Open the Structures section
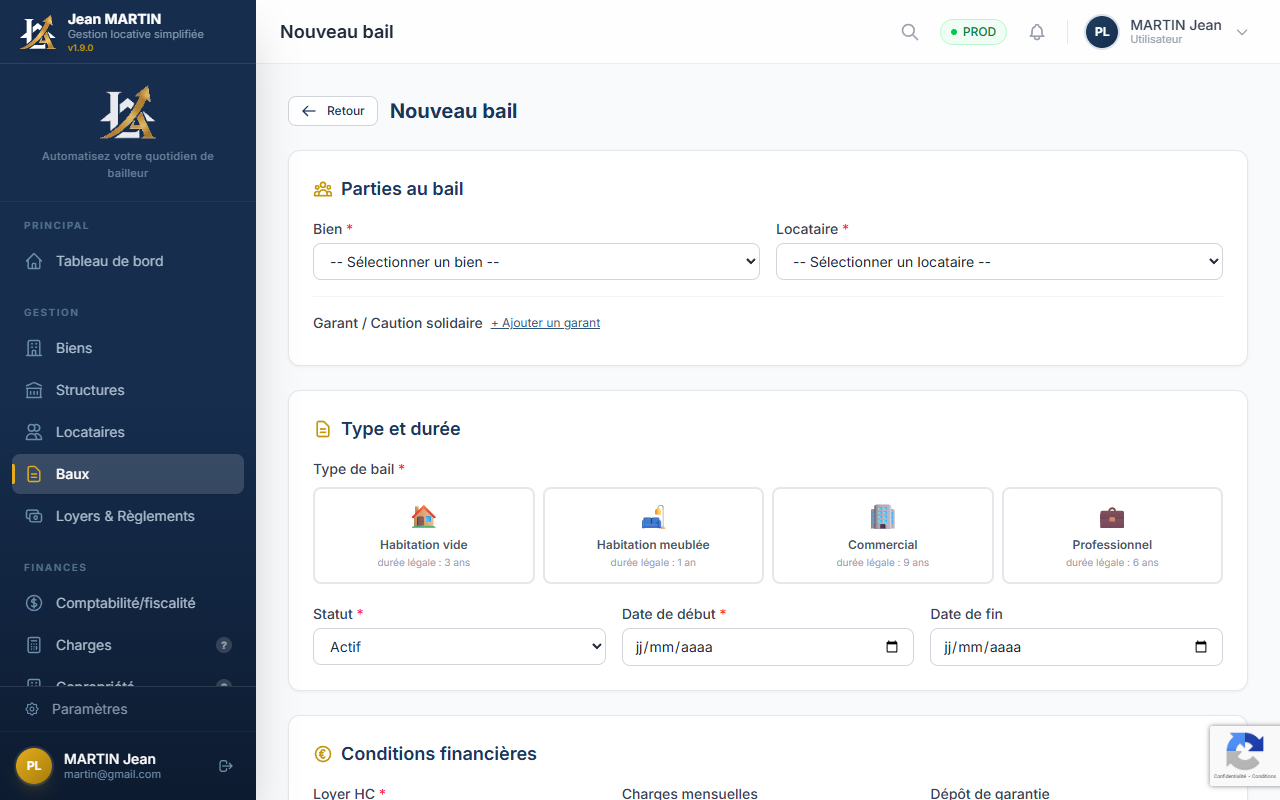1280x800 pixels. (91, 390)
